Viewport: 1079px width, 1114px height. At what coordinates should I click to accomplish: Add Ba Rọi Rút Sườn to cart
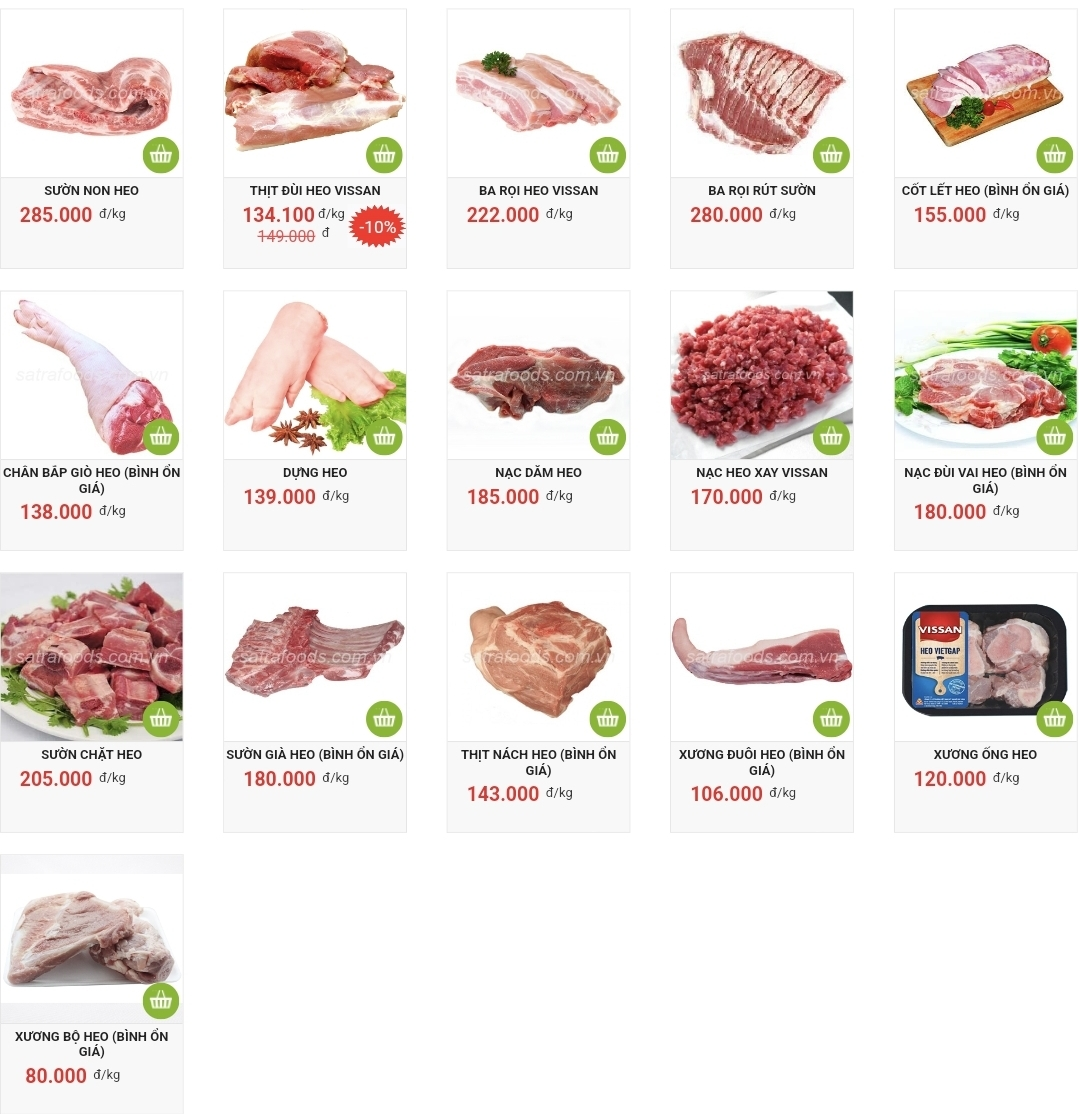pyautogui.click(x=831, y=155)
